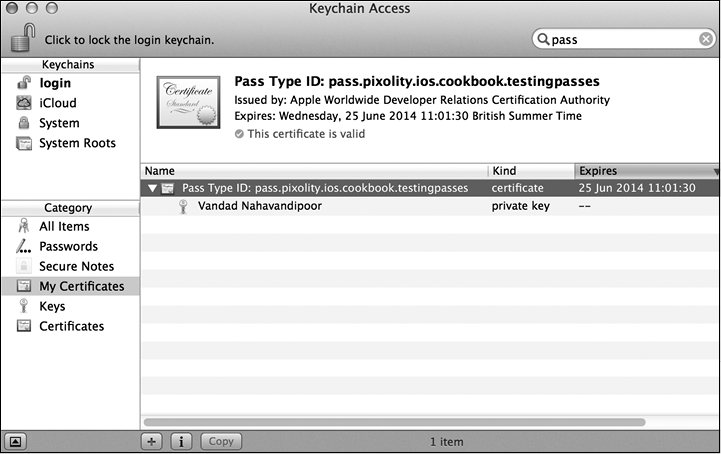Show the Keys category
The image size is (721, 454).
point(52,307)
